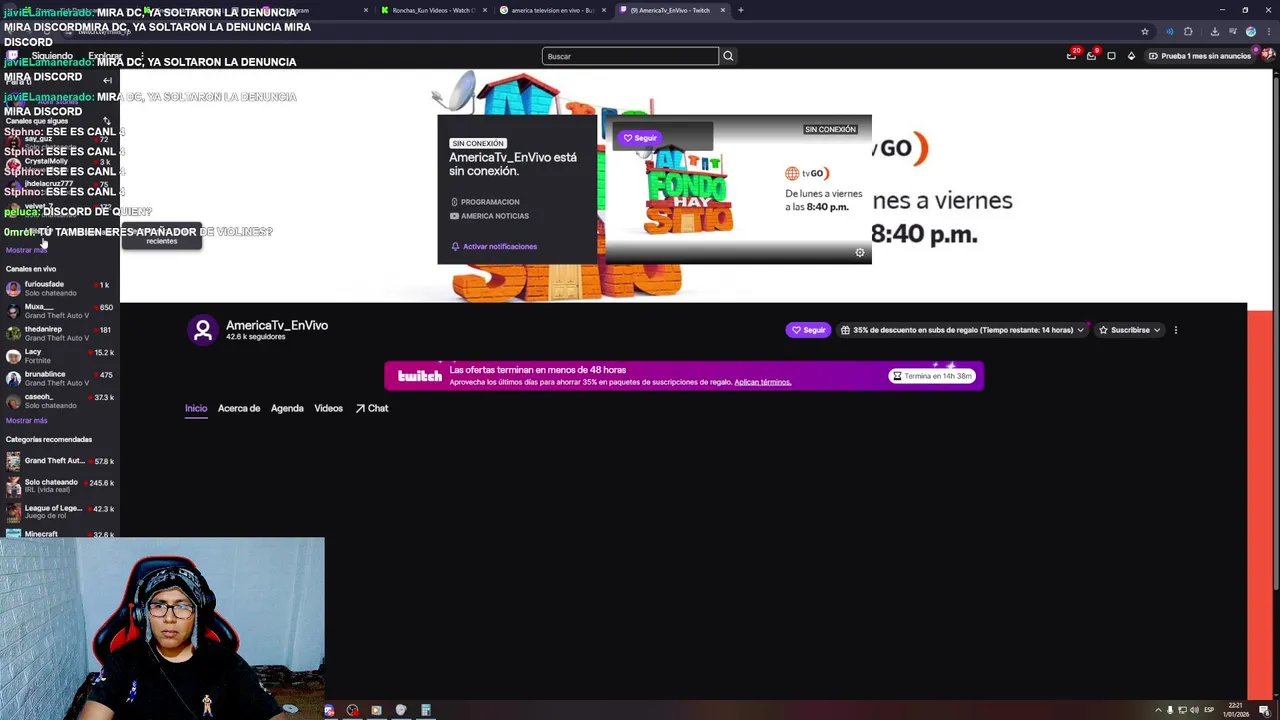
Task: Click the AmericaTv_EnVivo channel name
Action: coord(277,325)
